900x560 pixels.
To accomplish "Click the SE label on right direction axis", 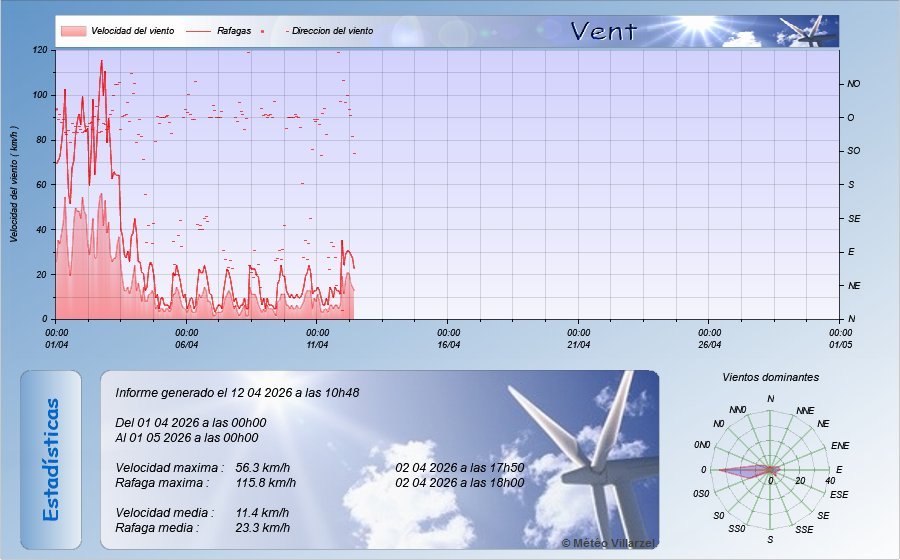I will (x=854, y=218).
